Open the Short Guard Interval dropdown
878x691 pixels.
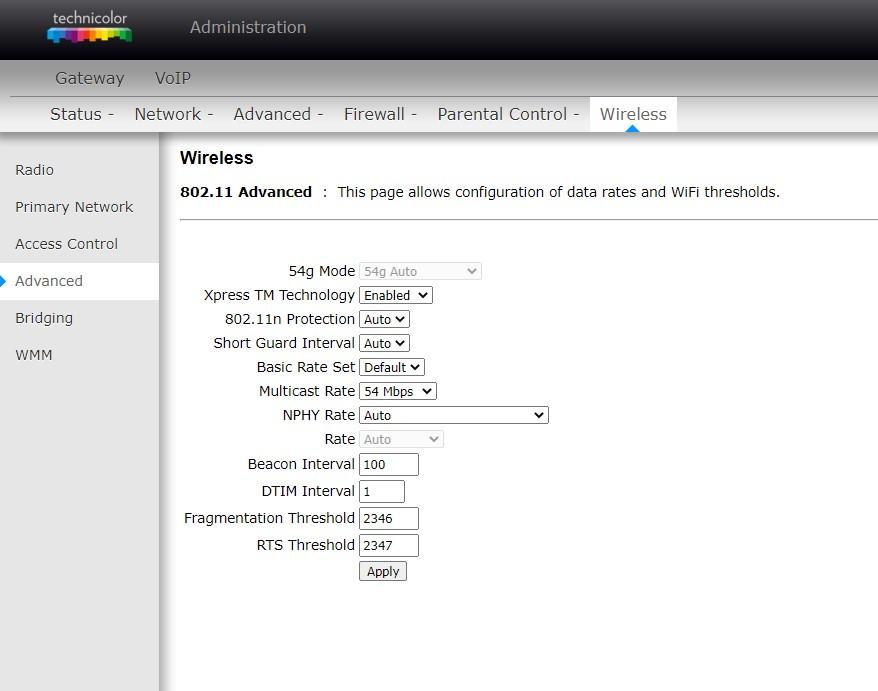384,344
